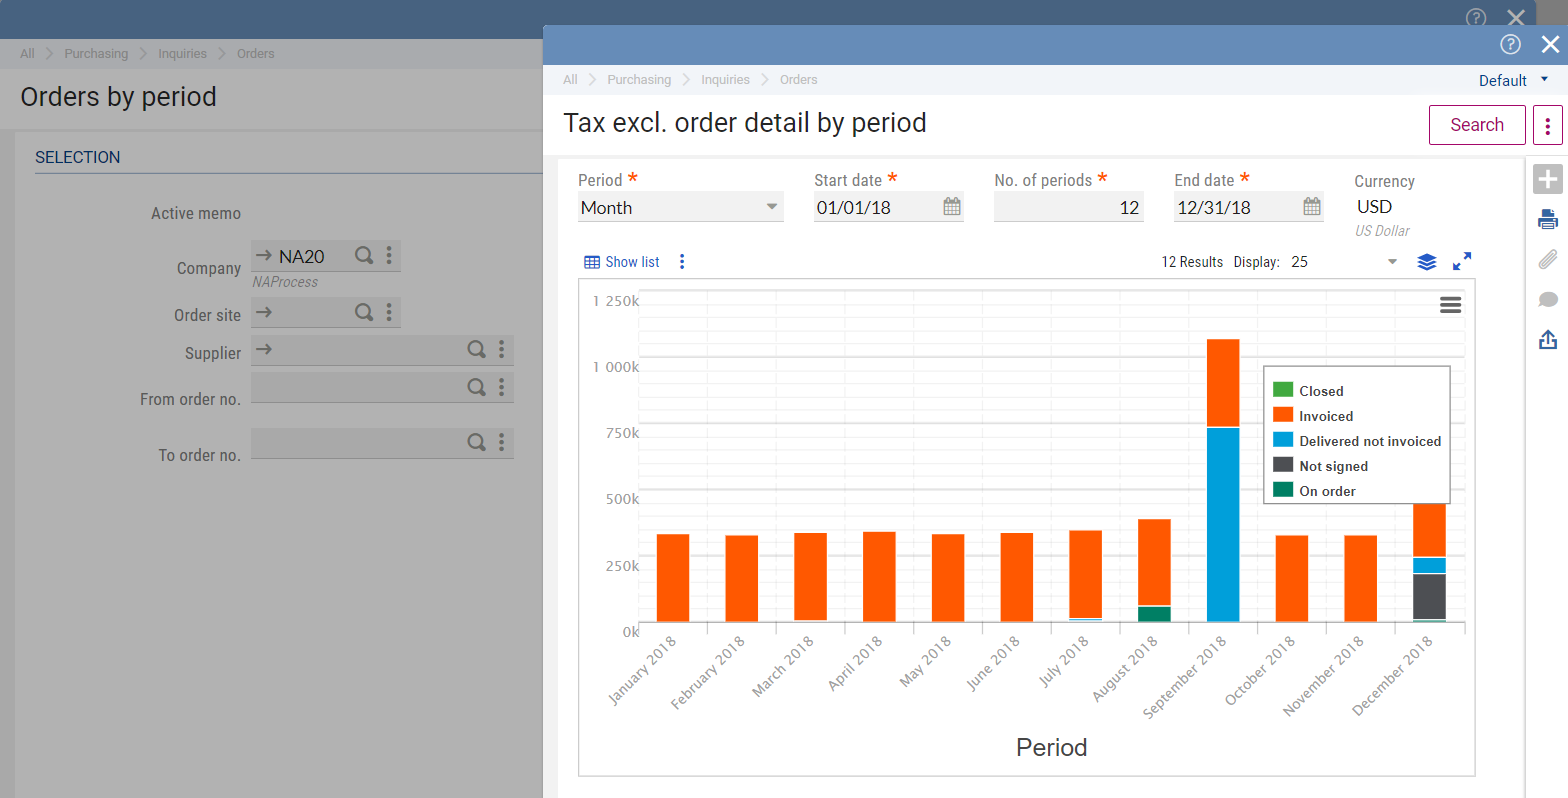The height and width of the screenshot is (798, 1568).
Task: Open the attachments paperclip icon
Action: pyautogui.click(x=1547, y=260)
